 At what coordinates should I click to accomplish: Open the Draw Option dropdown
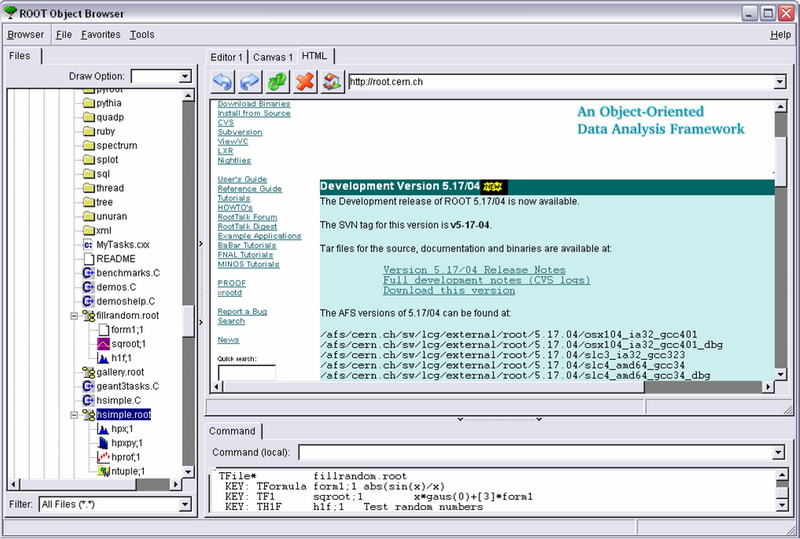tap(184, 76)
